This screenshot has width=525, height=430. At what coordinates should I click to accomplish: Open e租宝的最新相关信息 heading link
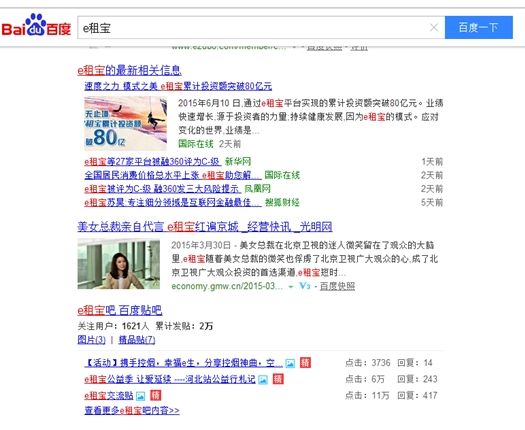pos(129,70)
